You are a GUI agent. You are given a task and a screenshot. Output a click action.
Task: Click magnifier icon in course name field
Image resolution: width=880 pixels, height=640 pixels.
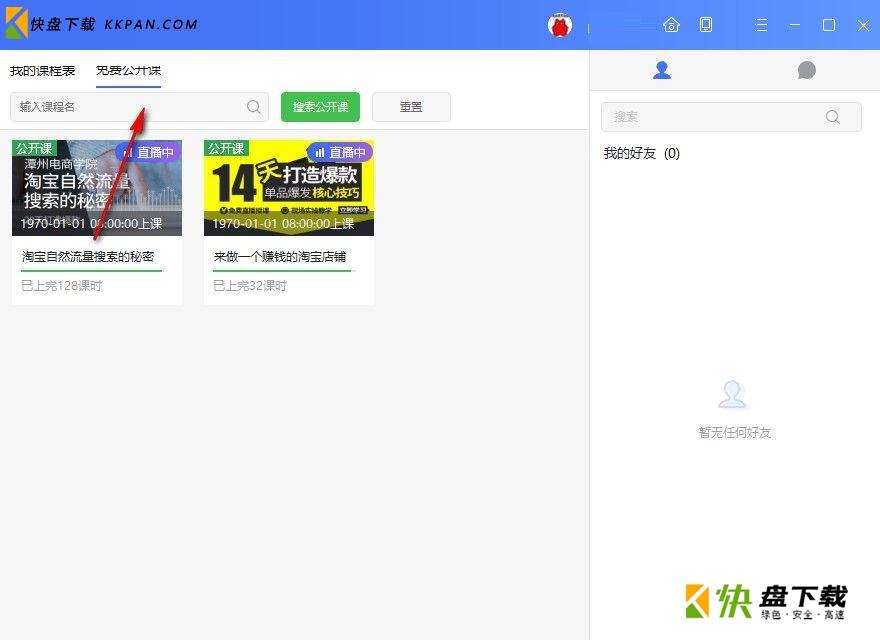coord(254,107)
